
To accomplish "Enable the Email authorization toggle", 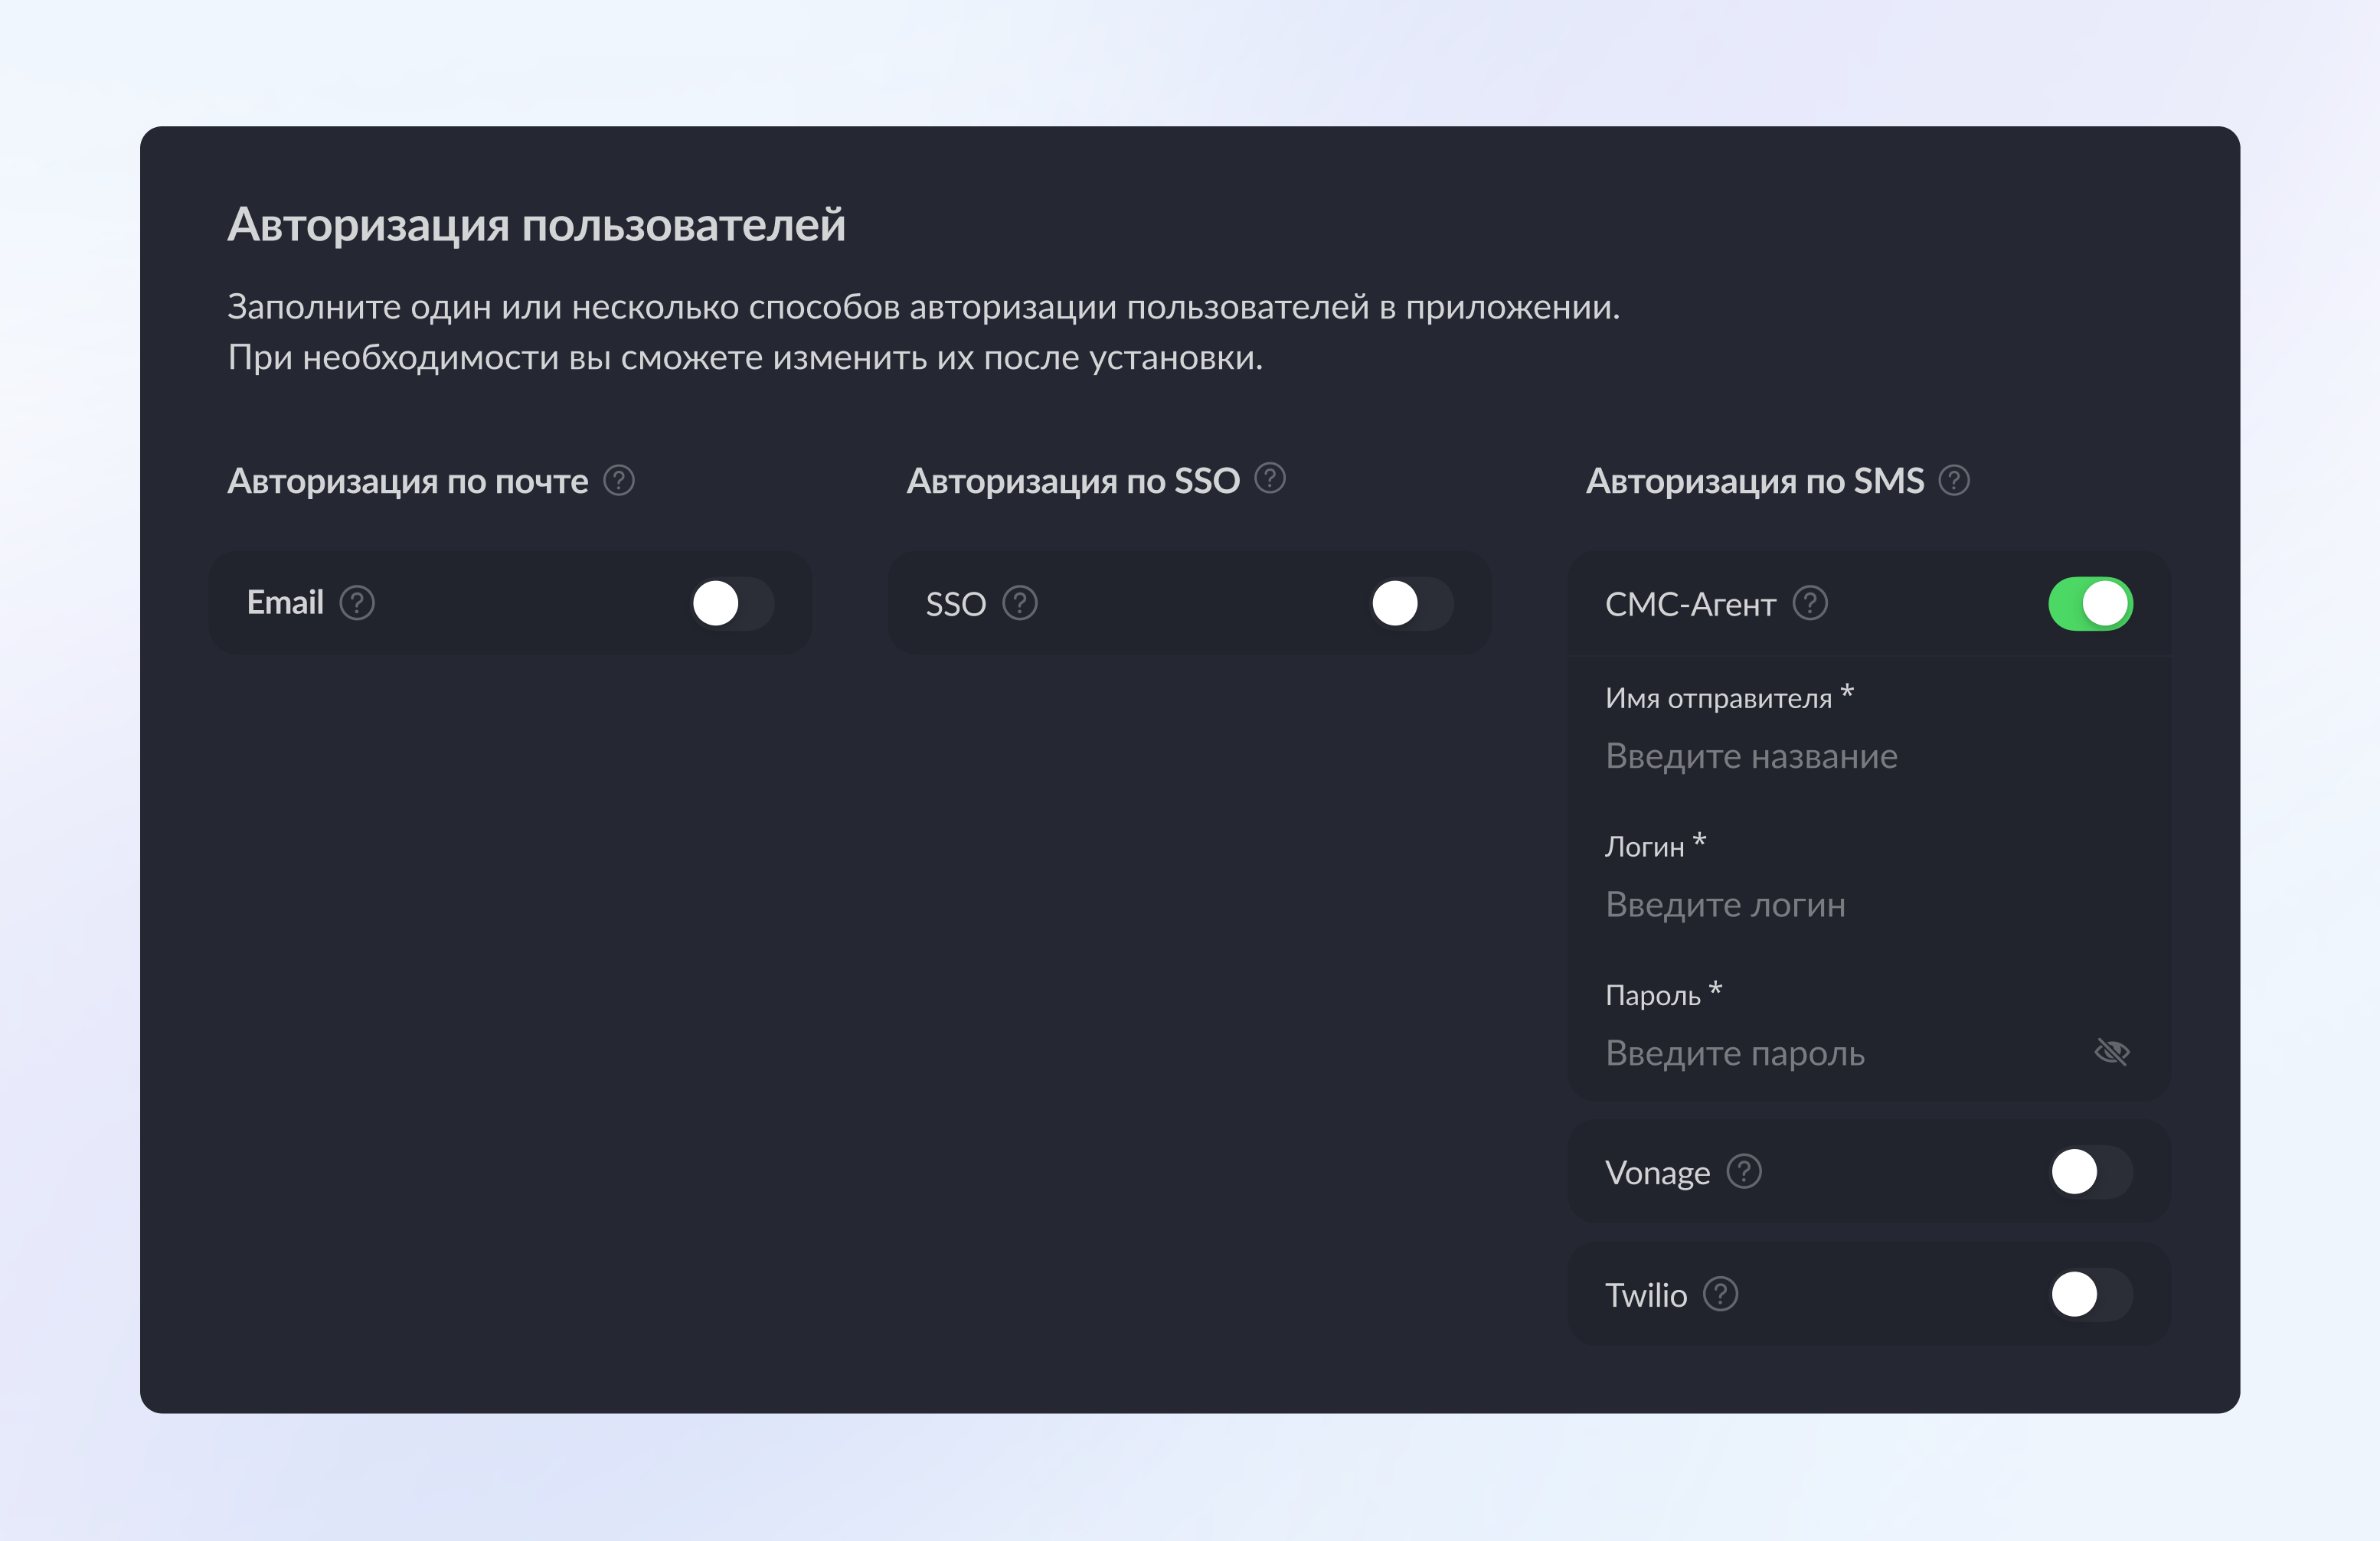I will click(x=732, y=604).
